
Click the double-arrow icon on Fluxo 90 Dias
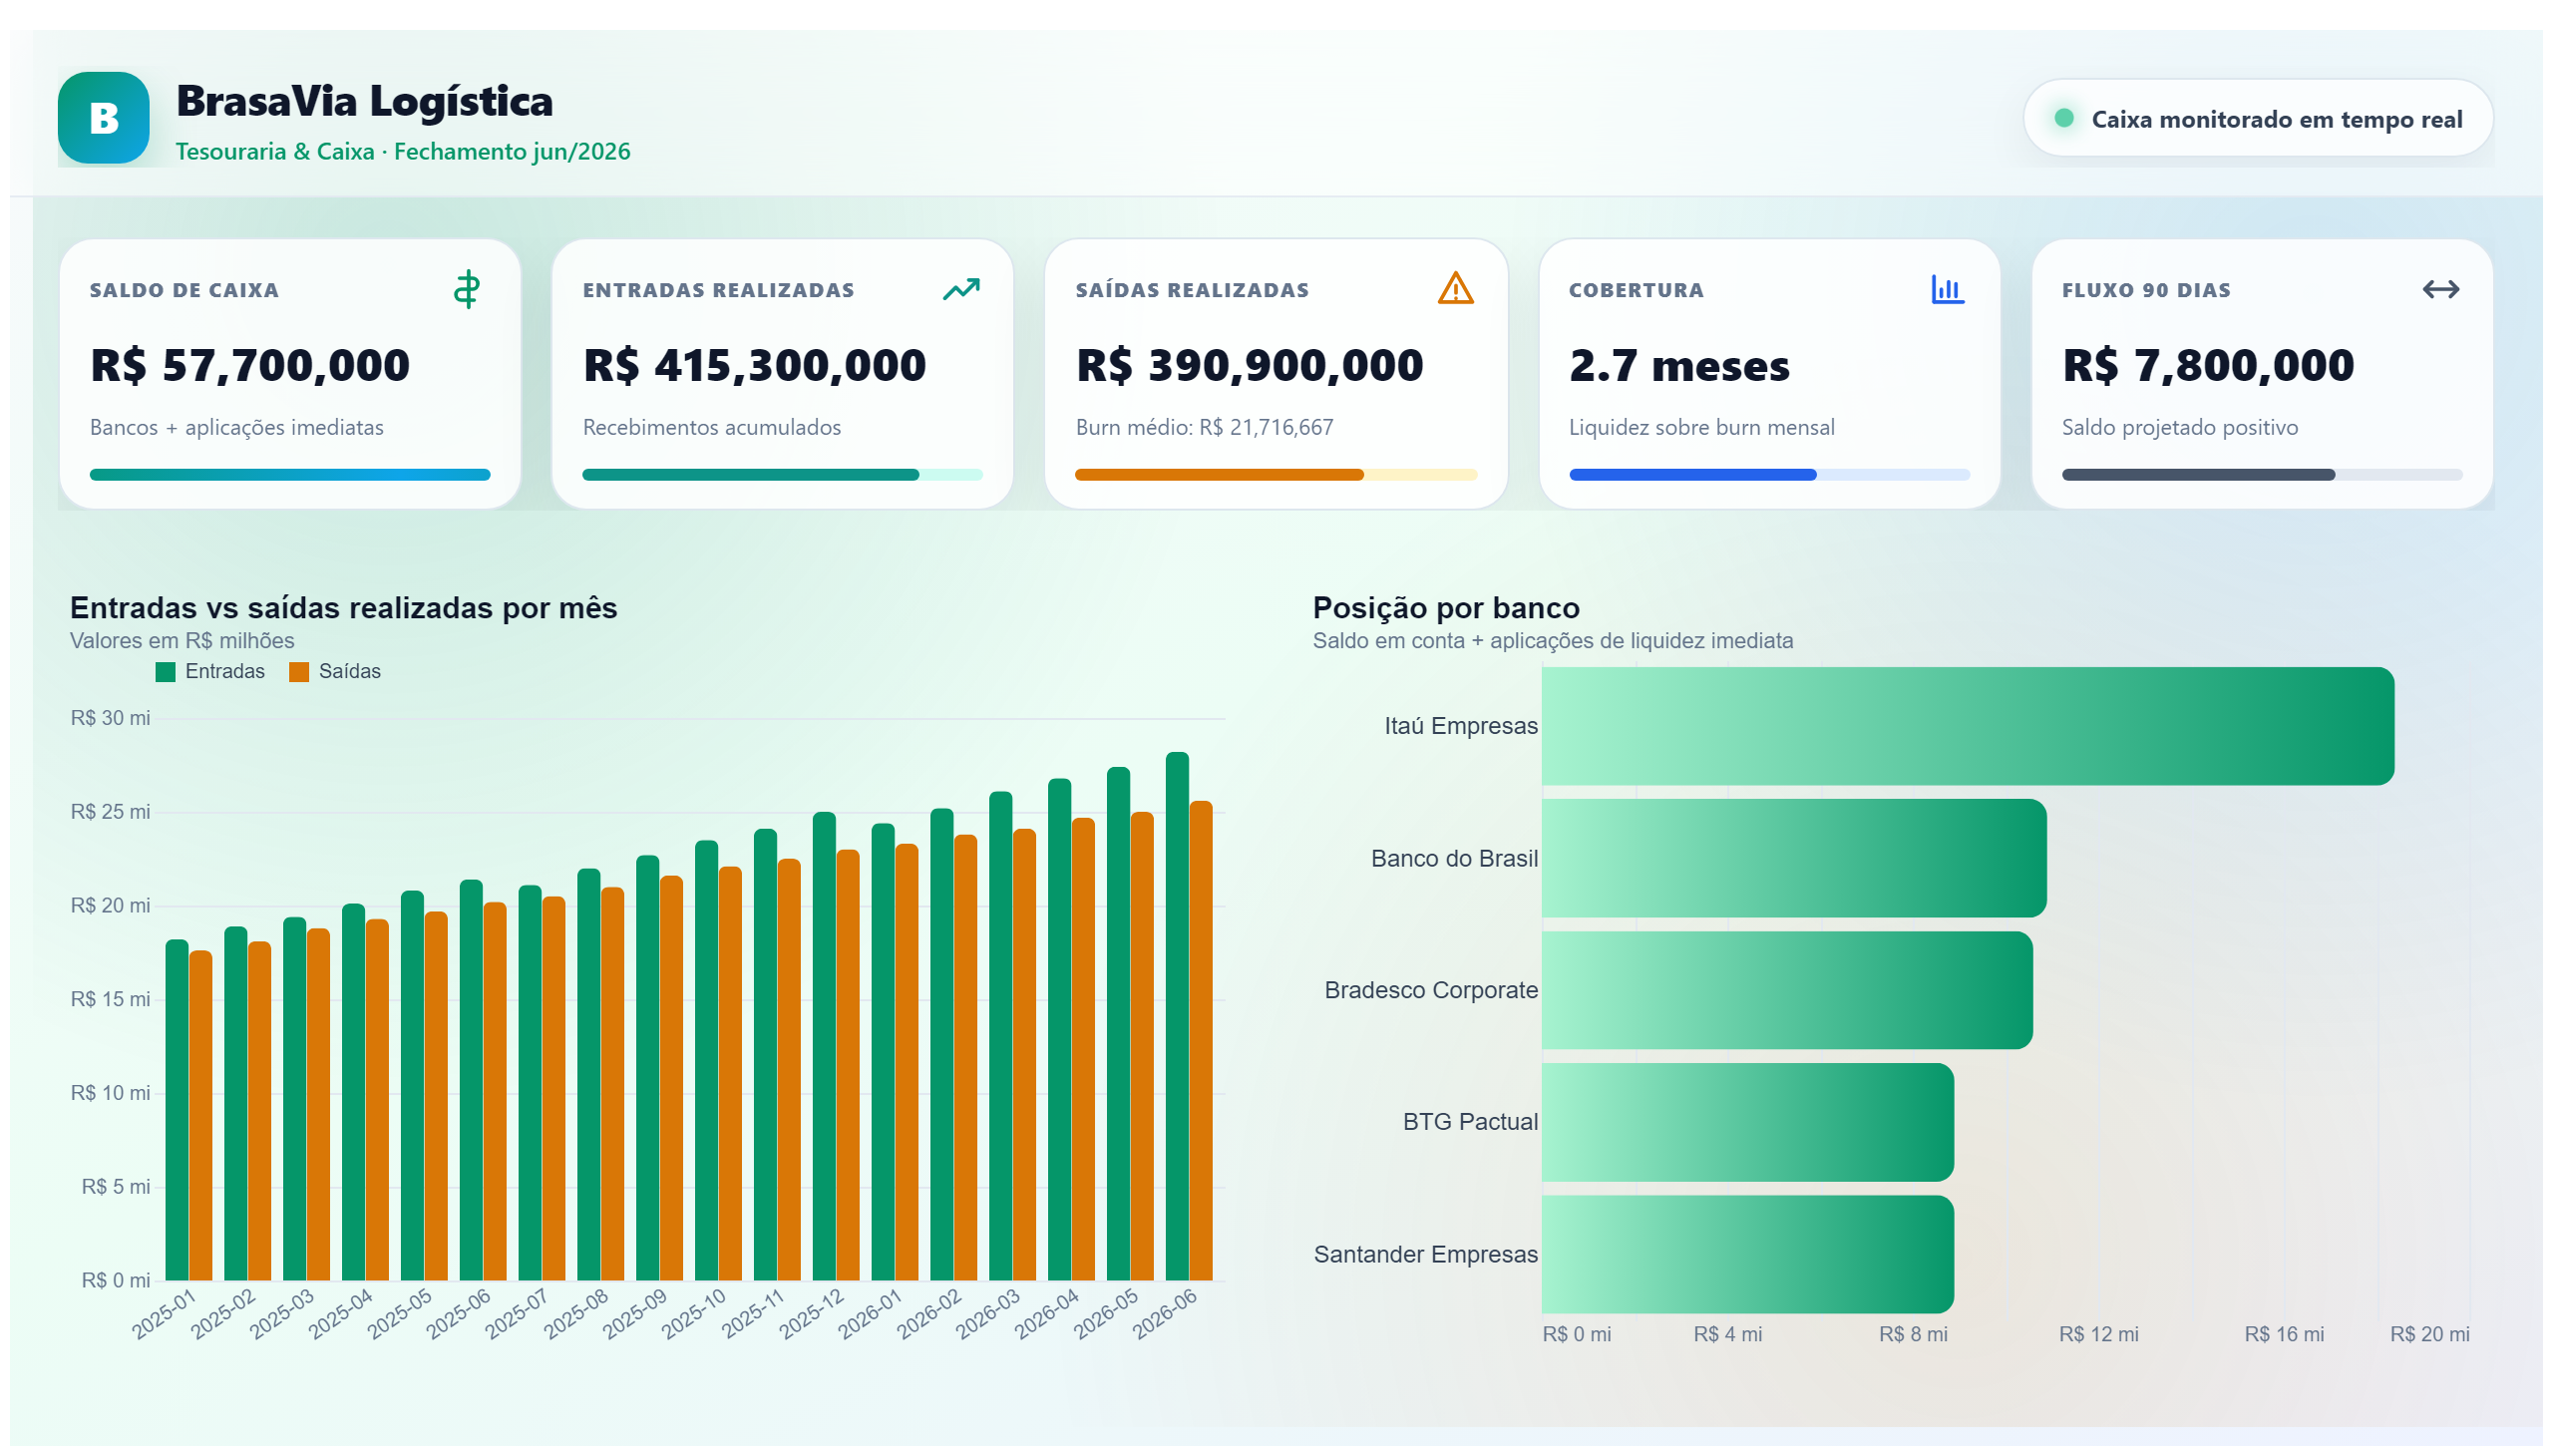click(2440, 290)
